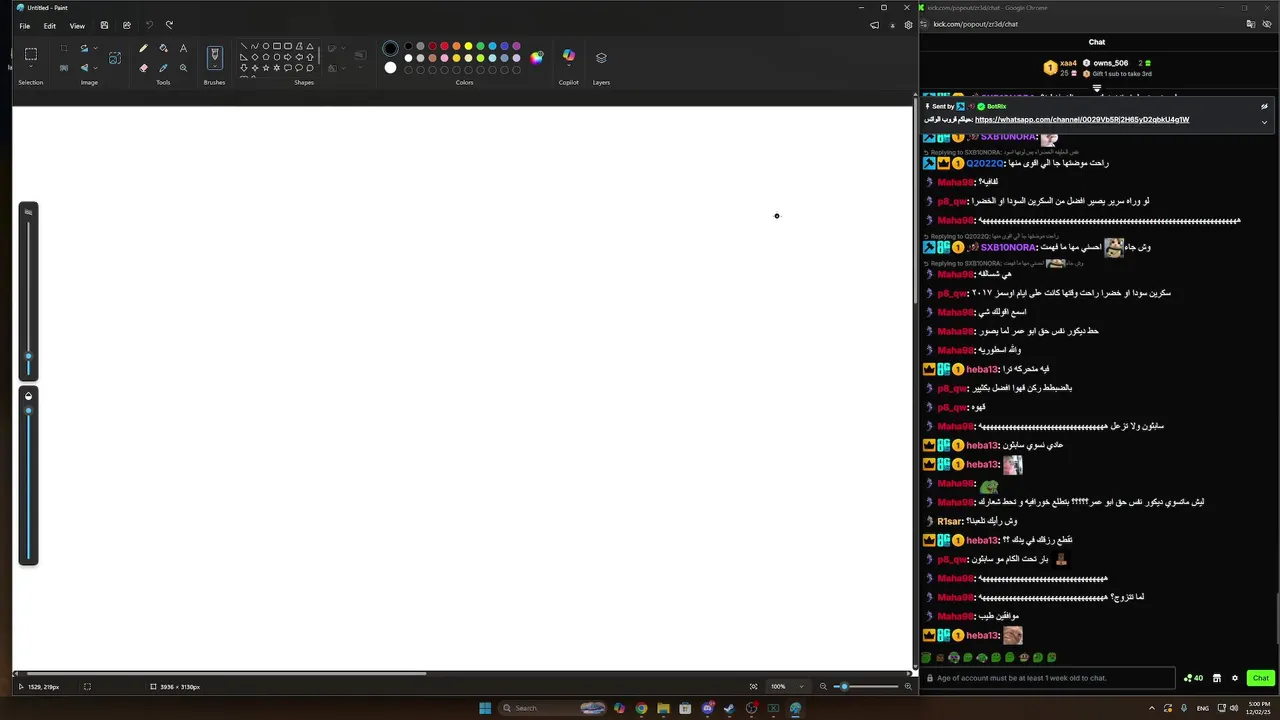Expand the Flip options dropdown arrow
The height and width of the screenshot is (720, 1280).
pos(95,68)
